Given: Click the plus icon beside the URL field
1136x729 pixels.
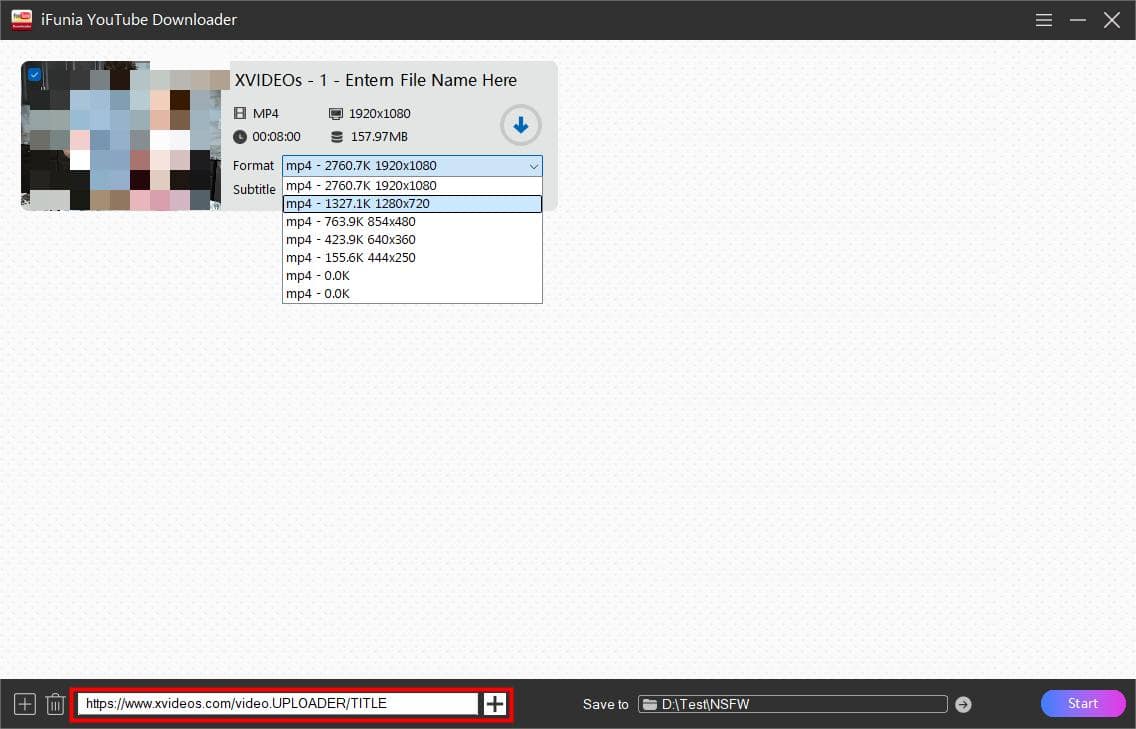Looking at the screenshot, I should [494, 703].
